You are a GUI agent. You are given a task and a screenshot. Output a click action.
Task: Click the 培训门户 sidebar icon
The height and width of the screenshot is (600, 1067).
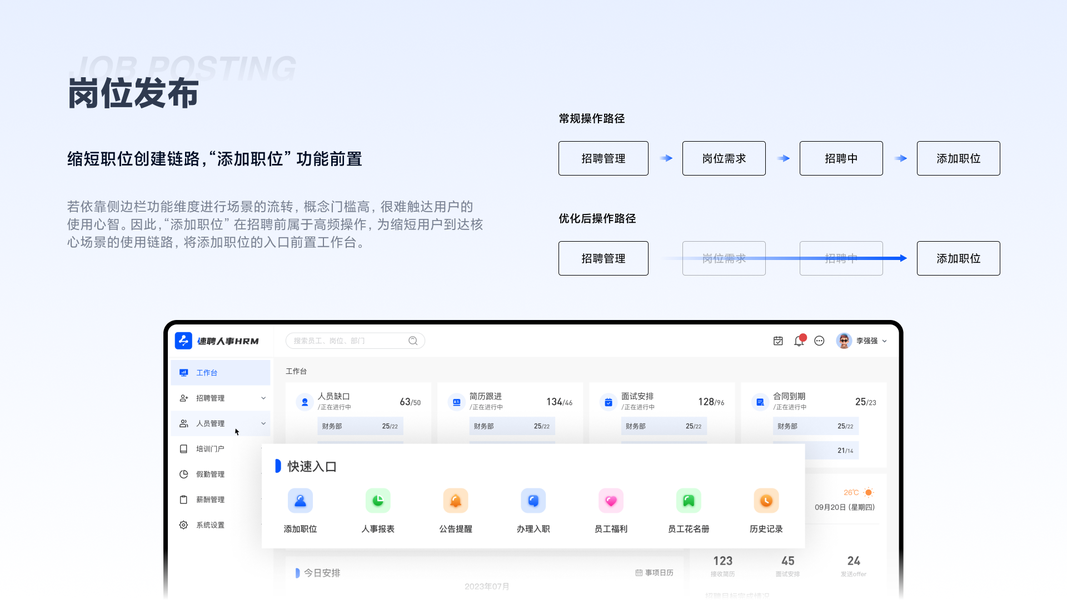[x=184, y=449]
